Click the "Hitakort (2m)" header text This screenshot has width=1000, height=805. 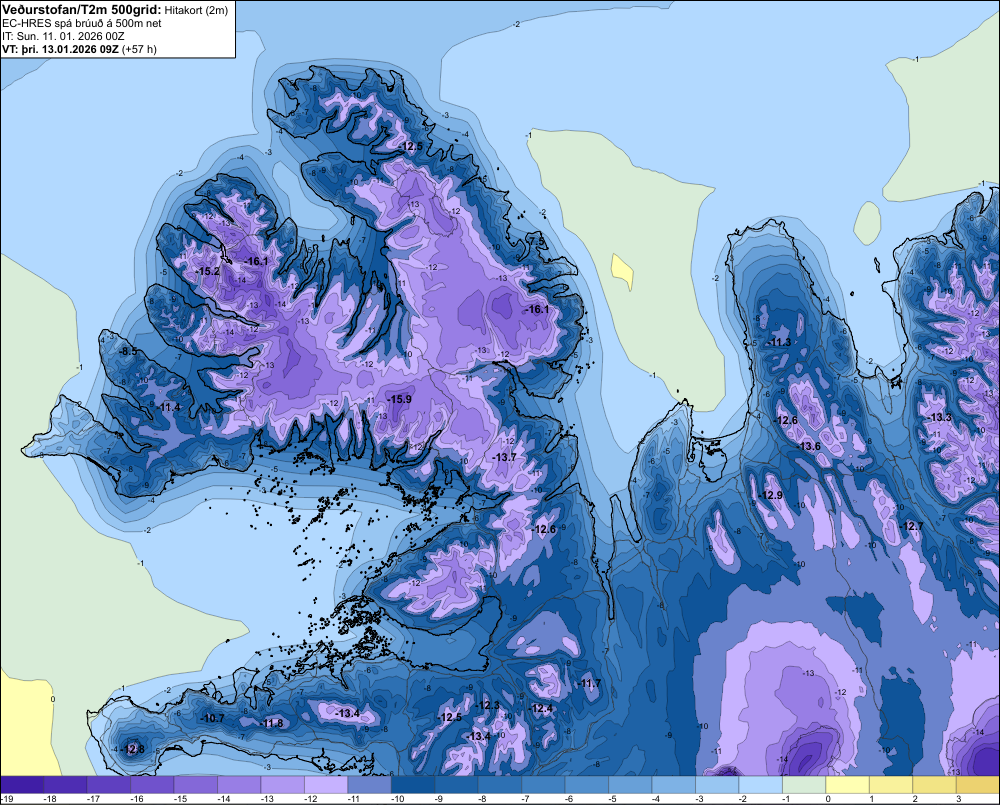point(196,10)
